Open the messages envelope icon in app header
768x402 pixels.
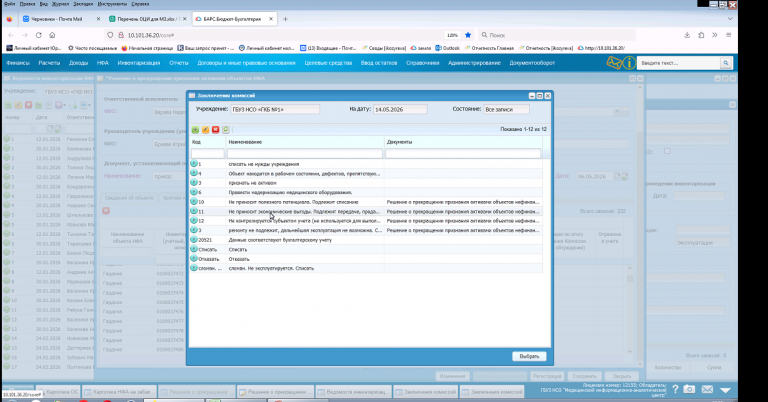pos(613,63)
